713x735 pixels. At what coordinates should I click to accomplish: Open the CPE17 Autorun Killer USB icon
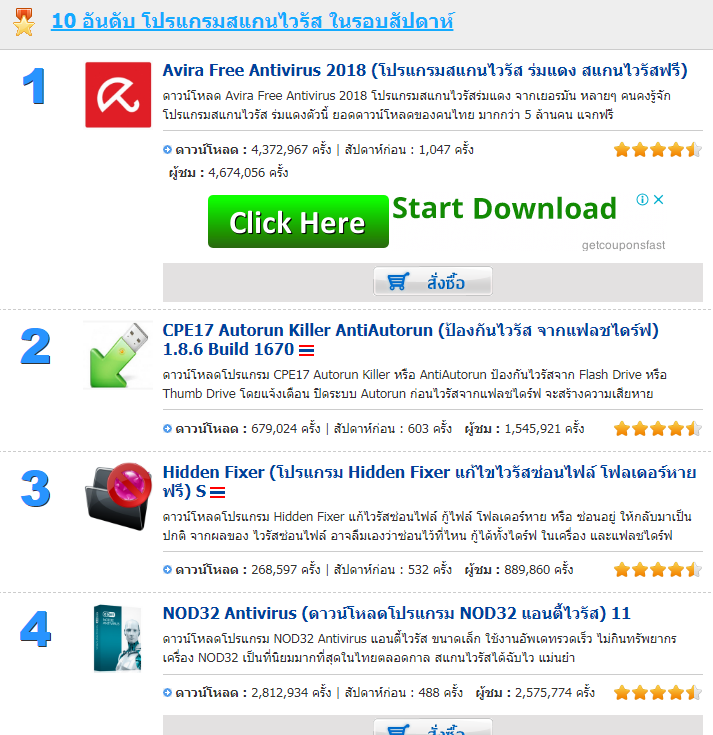(118, 355)
